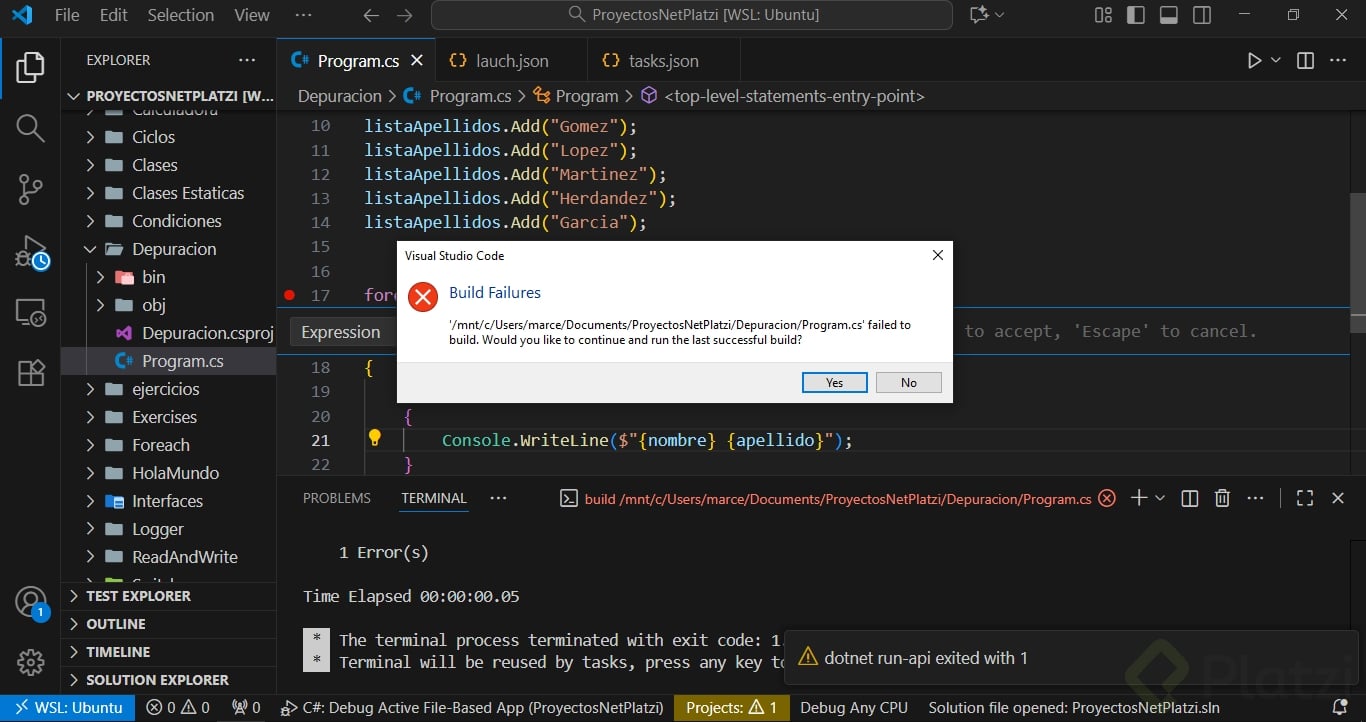
Task: Open the Selection menu
Action: click(x=181, y=15)
